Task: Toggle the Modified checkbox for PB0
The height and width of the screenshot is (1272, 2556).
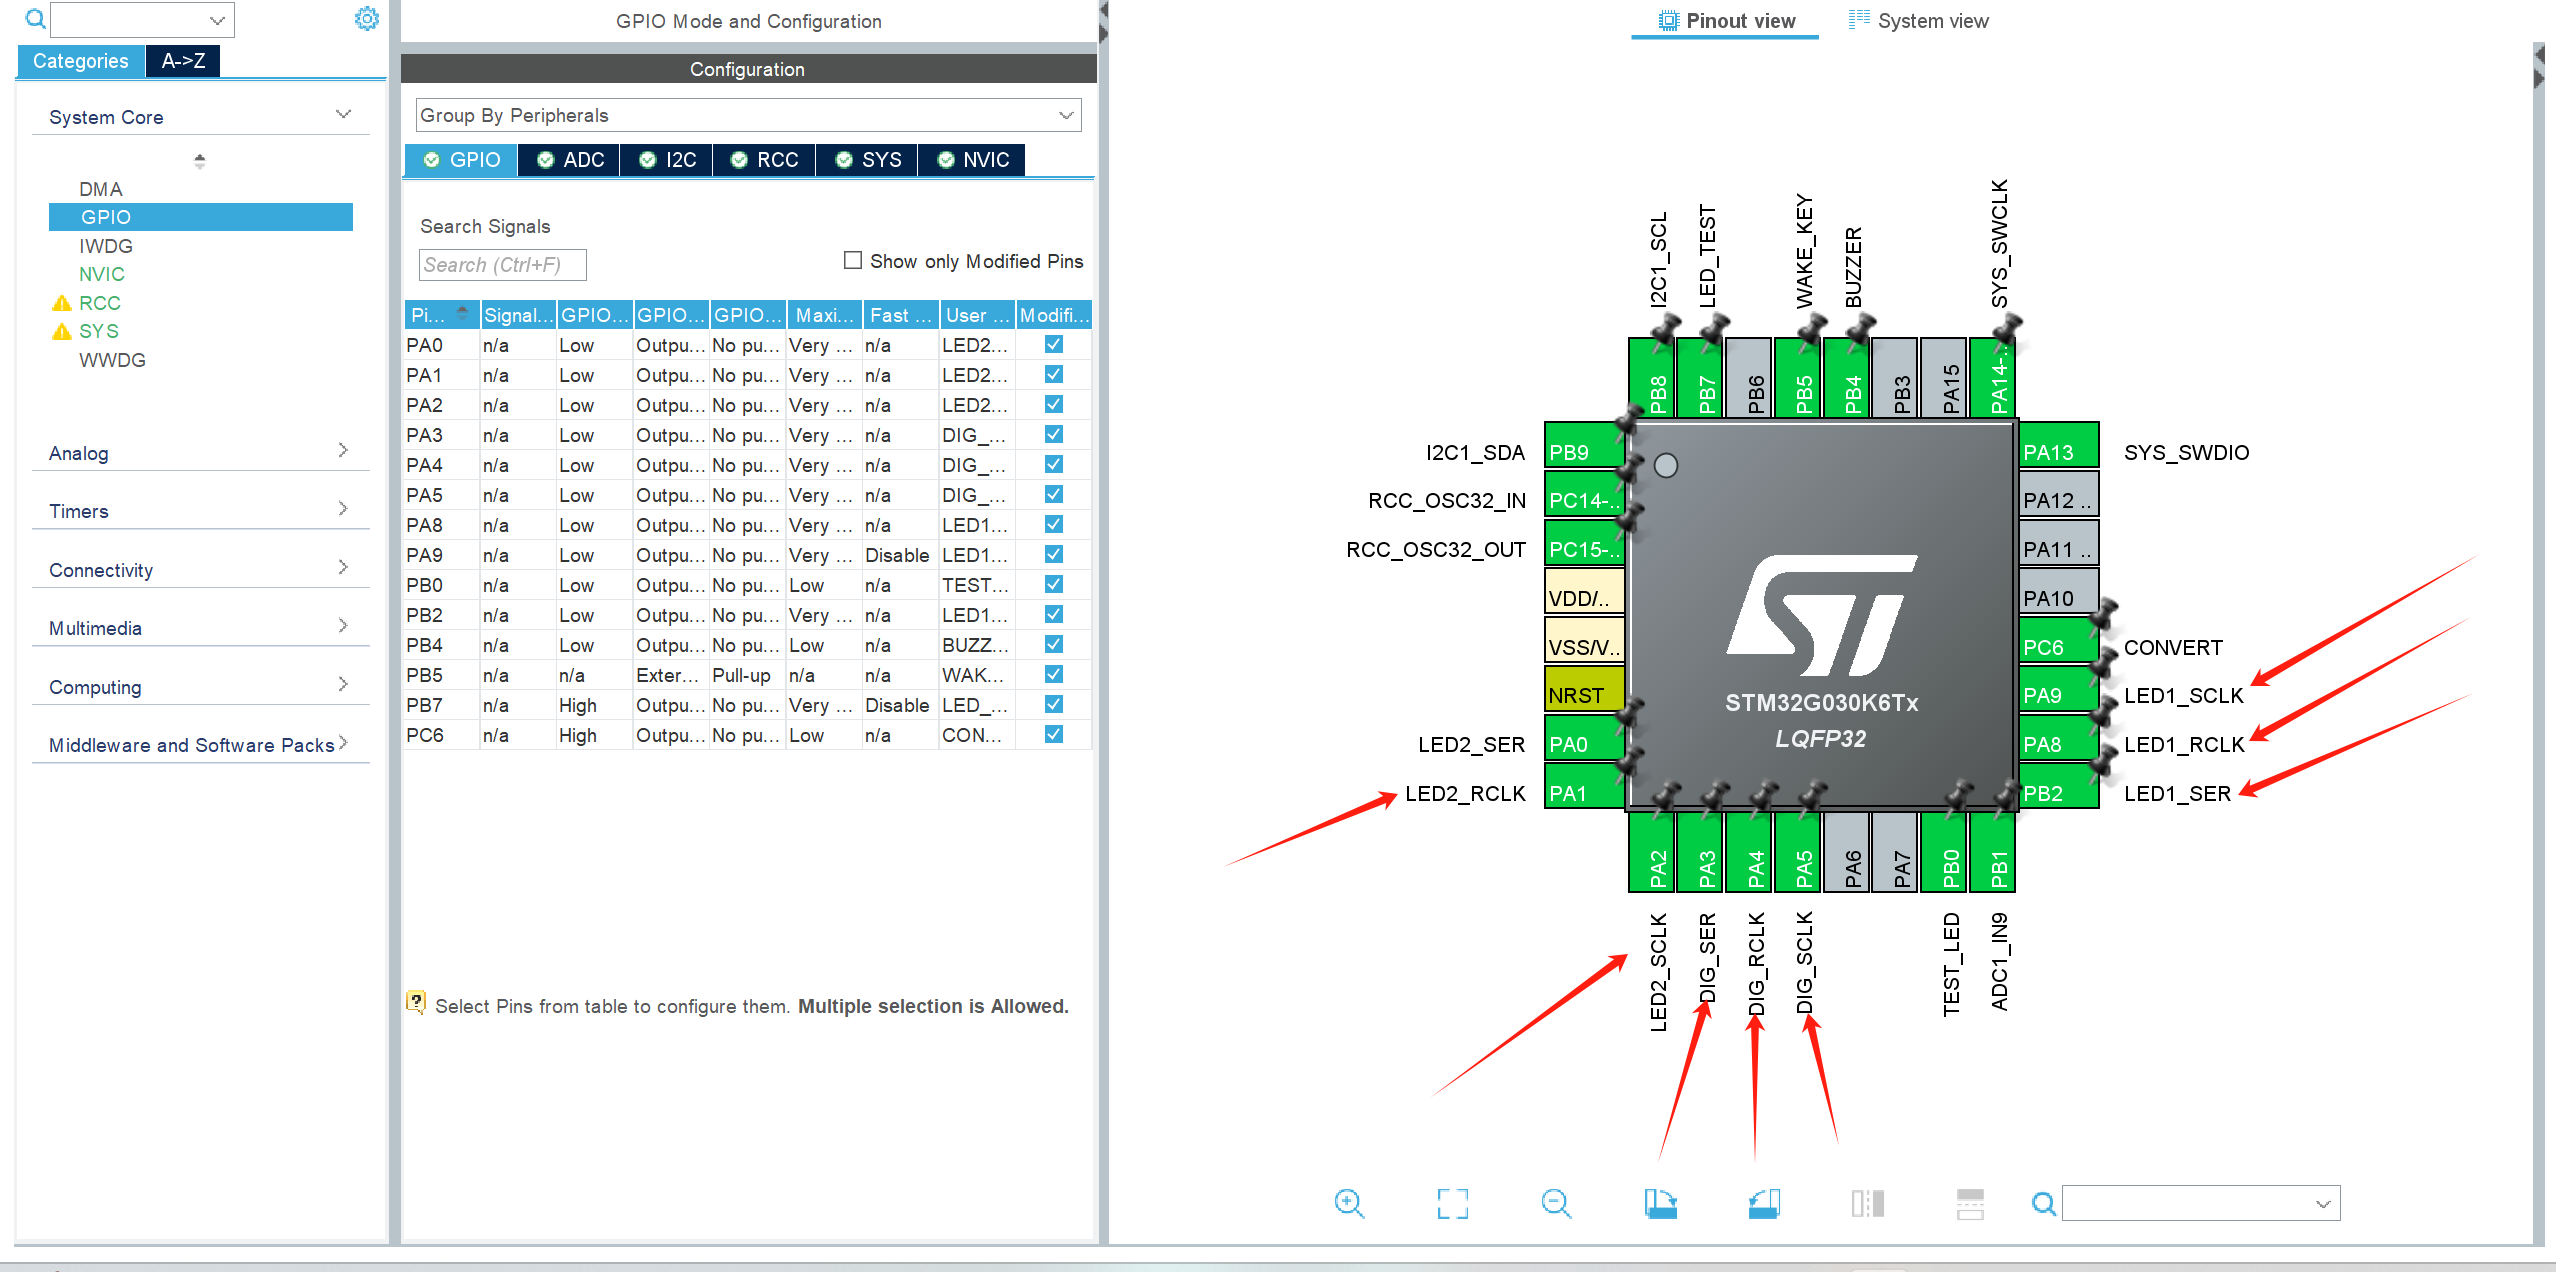Action: click(x=1053, y=584)
